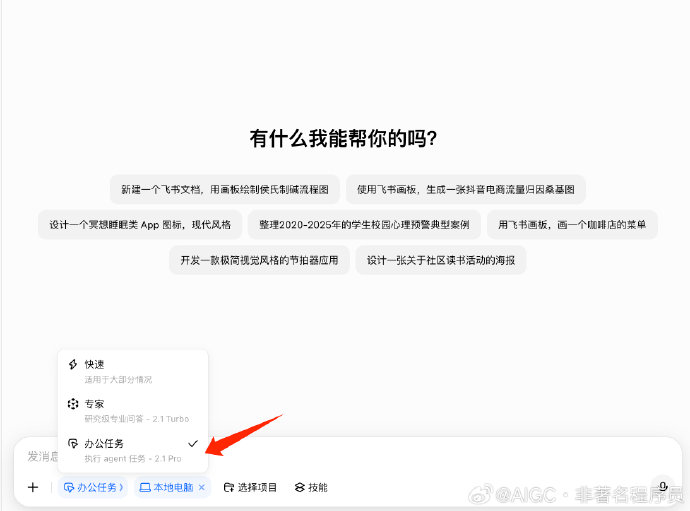Choose suggestion 设计一个冥想睡眠类 App 图标

(140, 224)
